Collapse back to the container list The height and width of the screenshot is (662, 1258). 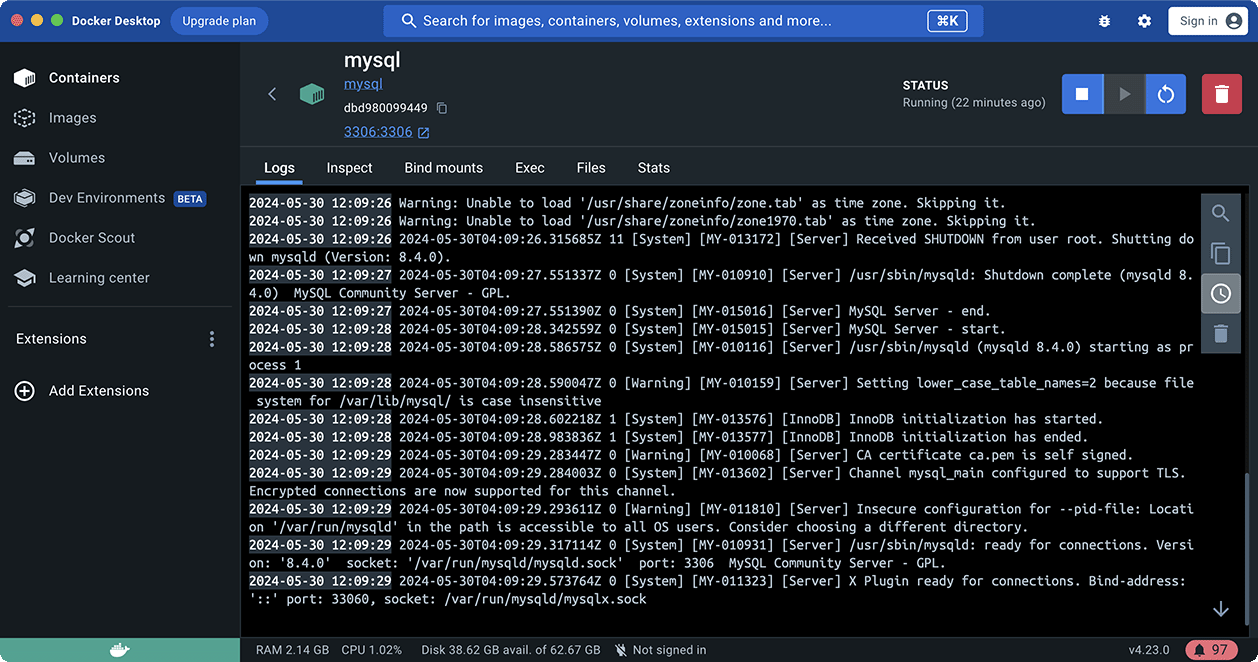click(272, 93)
